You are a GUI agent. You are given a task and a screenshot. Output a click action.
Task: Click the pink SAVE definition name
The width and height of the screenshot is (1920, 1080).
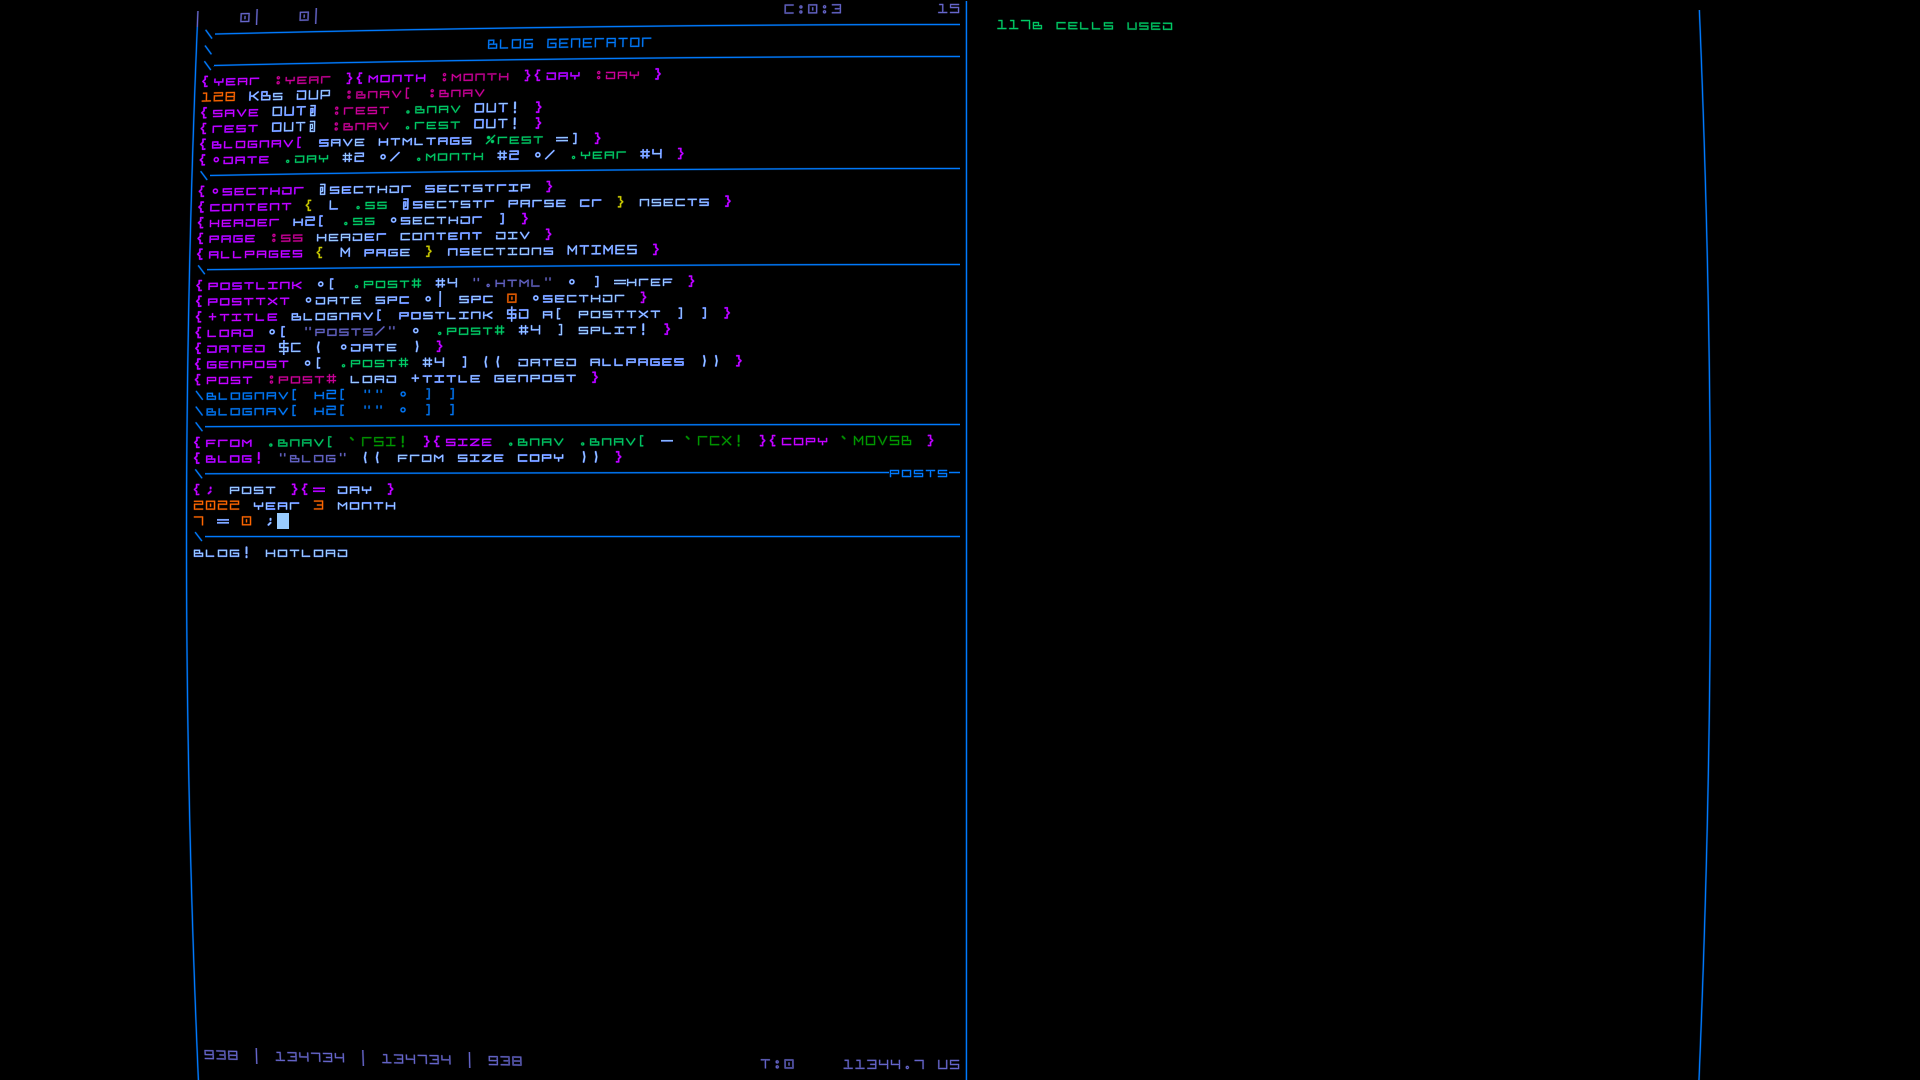tap(236, 113)
